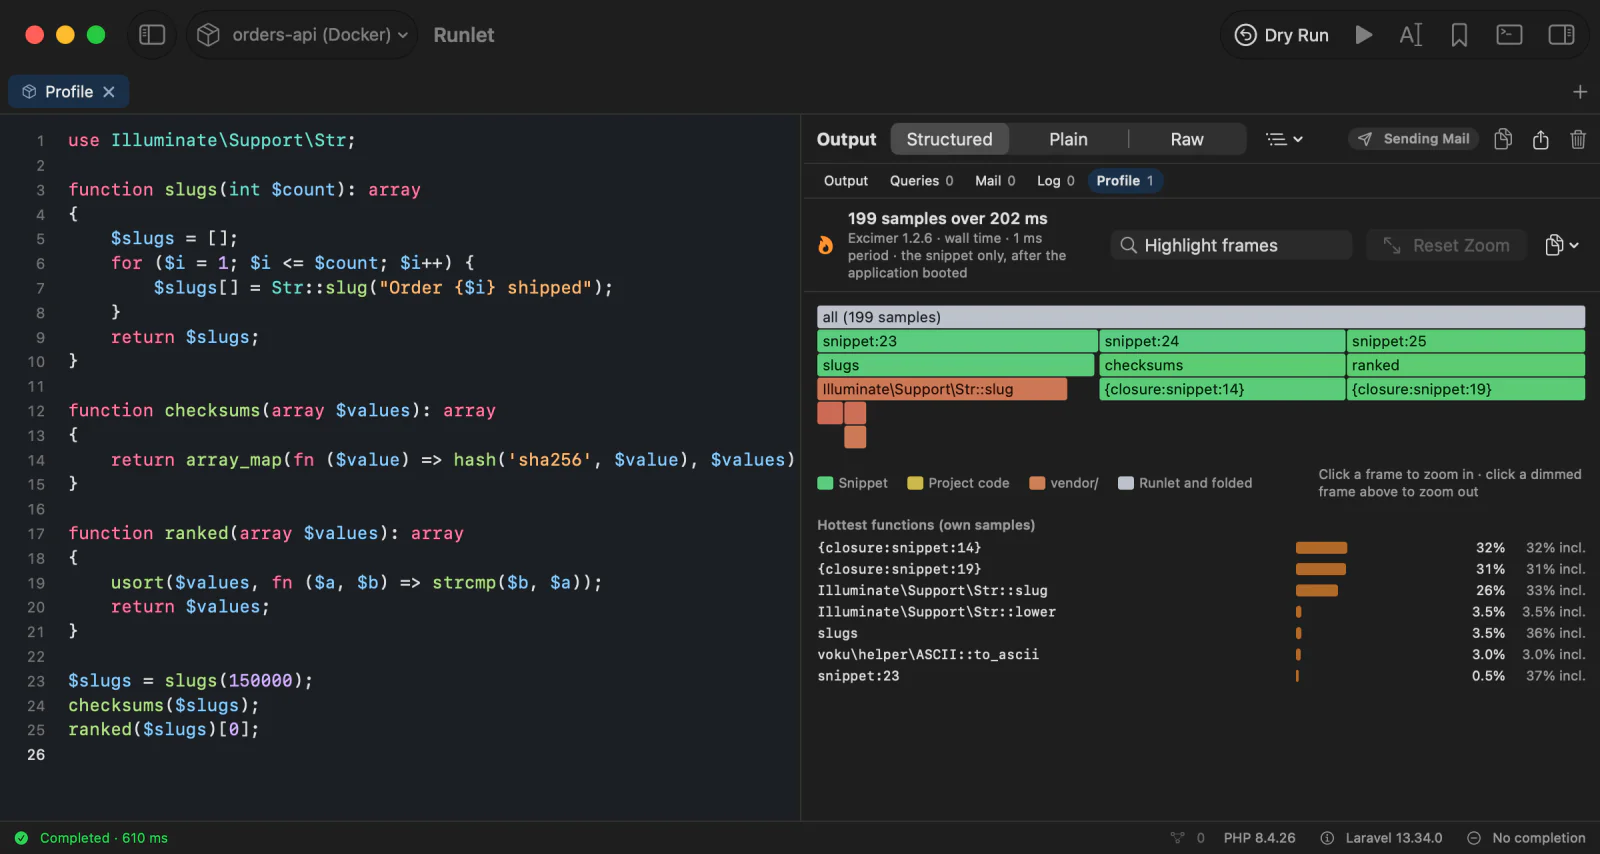The height and width of the screenshot is (854, 1600).
Task: Run the code with the play icon
Action: [x=1363, y=35]
